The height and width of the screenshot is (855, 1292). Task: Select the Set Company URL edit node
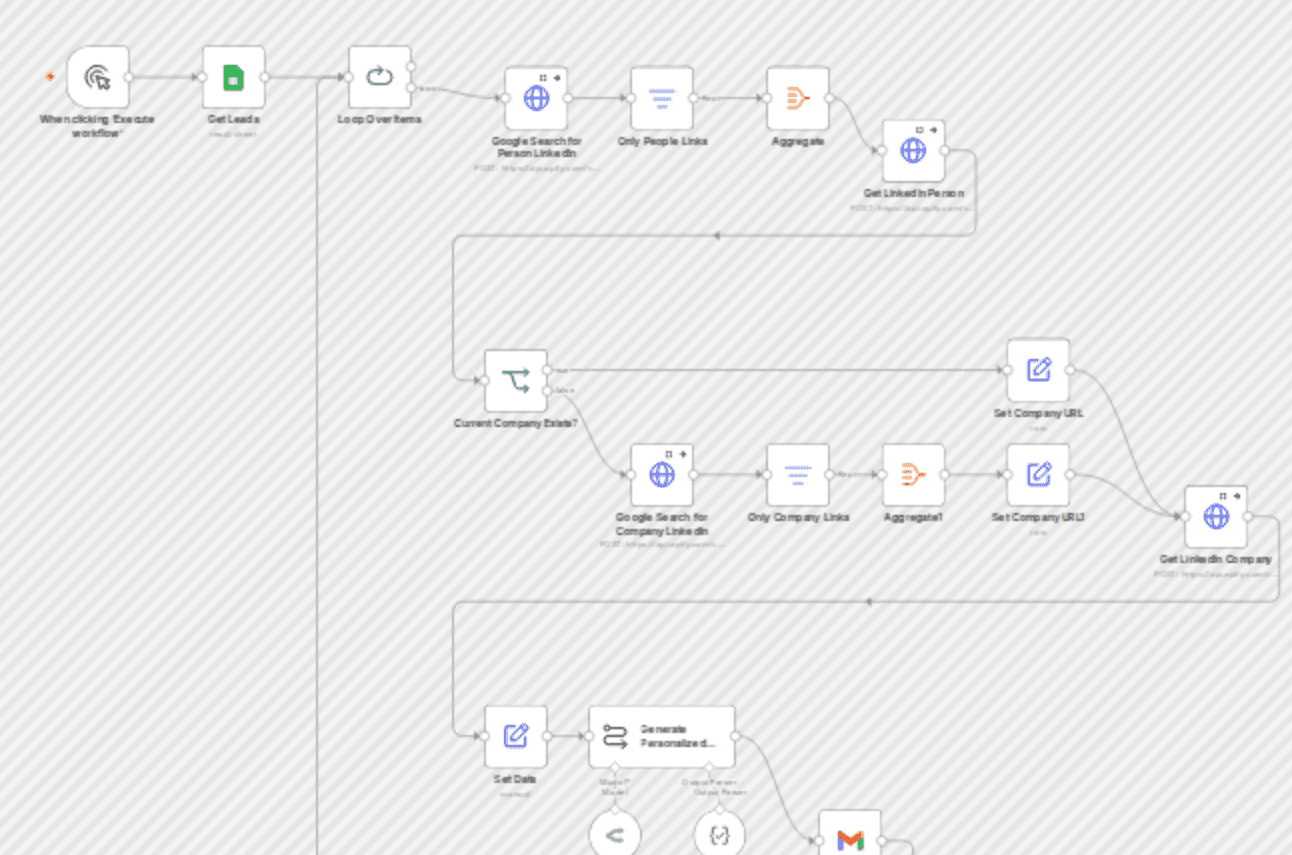click(1038, 370)
